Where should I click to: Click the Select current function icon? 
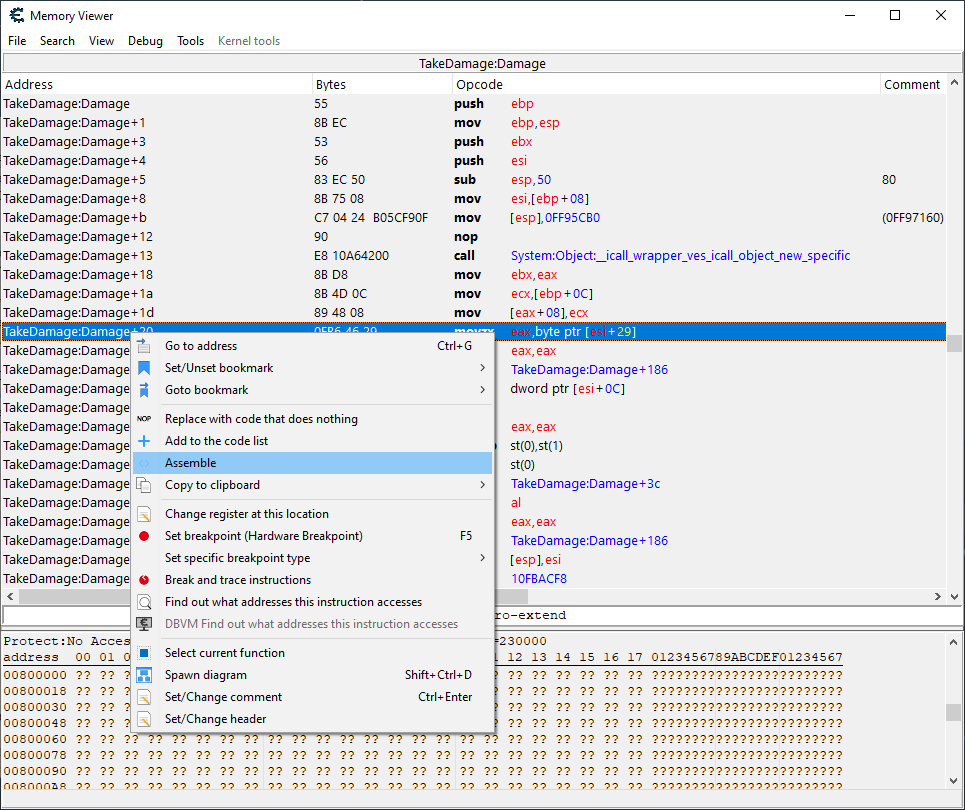[144, 653]
